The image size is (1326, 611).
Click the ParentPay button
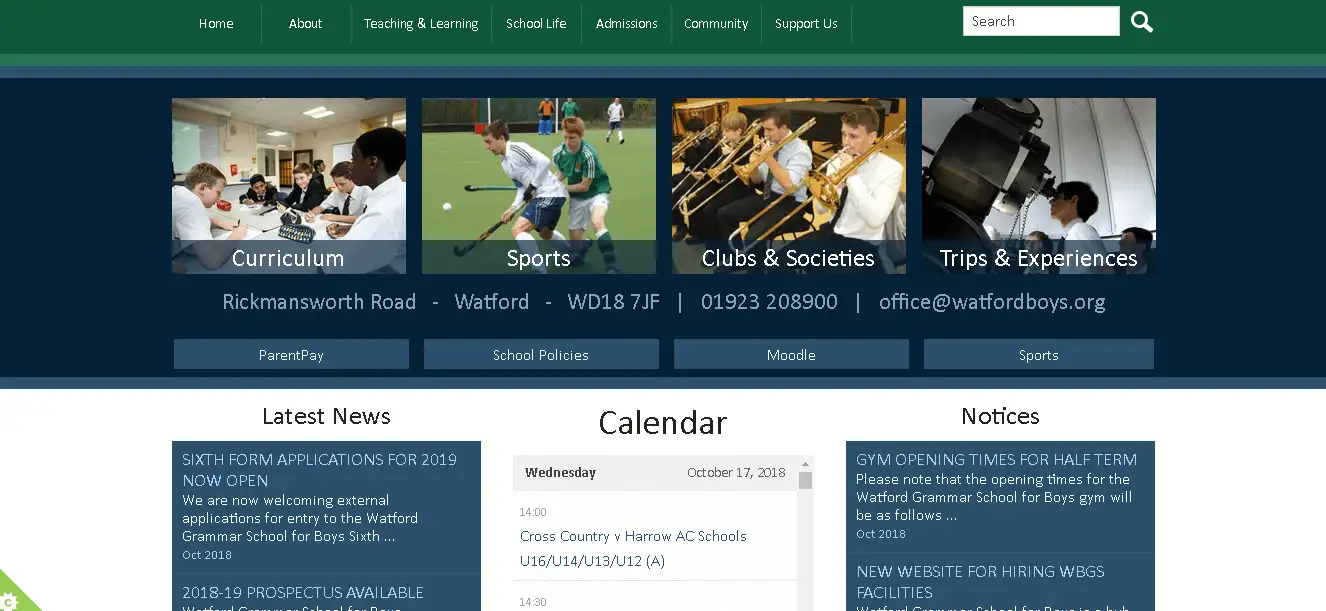(x=291, y=354)
